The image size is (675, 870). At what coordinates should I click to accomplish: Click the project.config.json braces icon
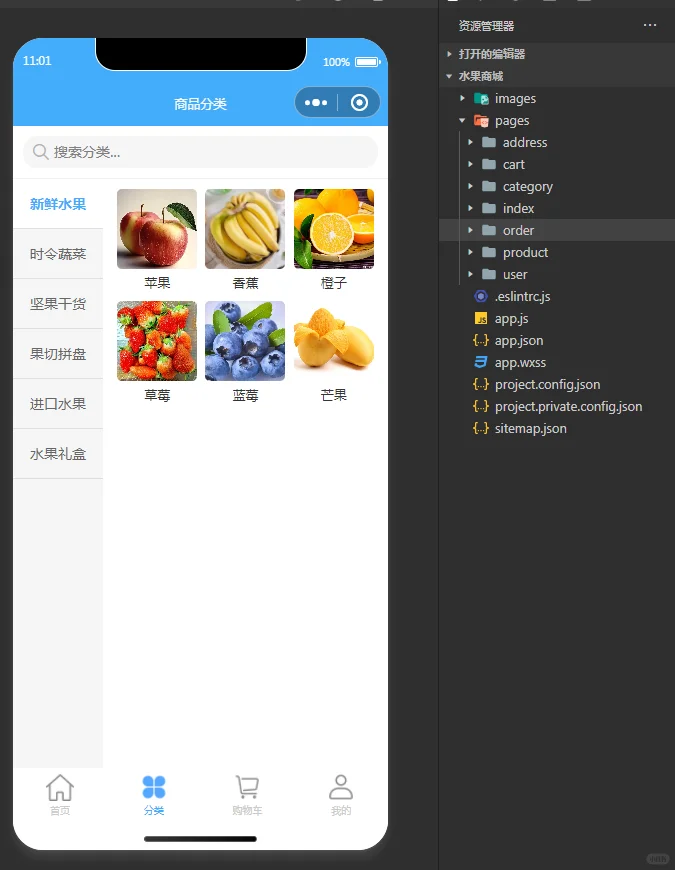click(x=481, y=384)
